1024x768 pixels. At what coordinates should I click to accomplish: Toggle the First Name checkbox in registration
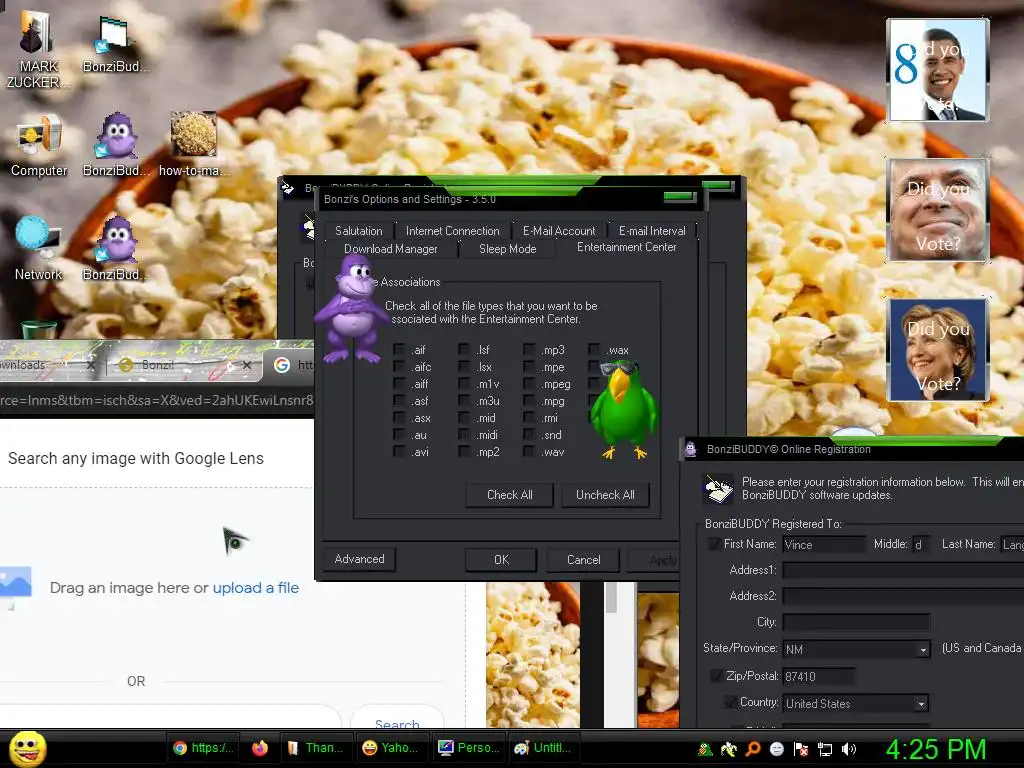(x=715, y=544)
